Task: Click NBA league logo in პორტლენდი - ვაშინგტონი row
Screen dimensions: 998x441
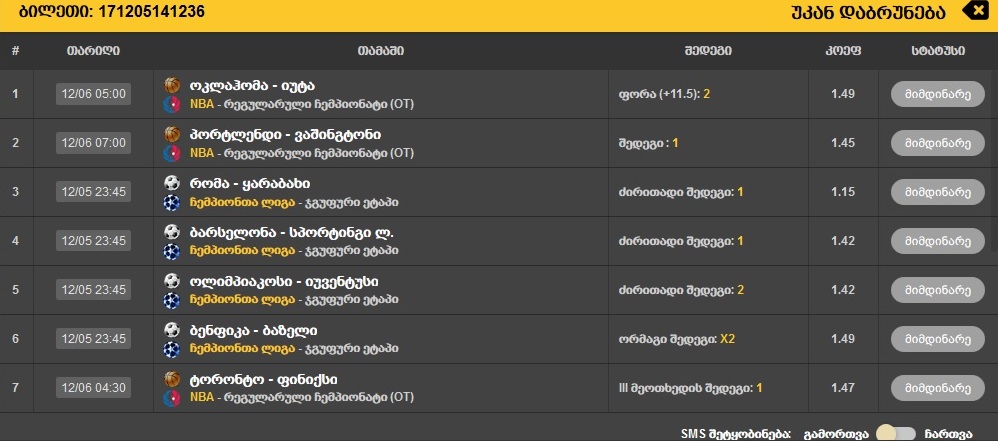Action: click(171, 153)
